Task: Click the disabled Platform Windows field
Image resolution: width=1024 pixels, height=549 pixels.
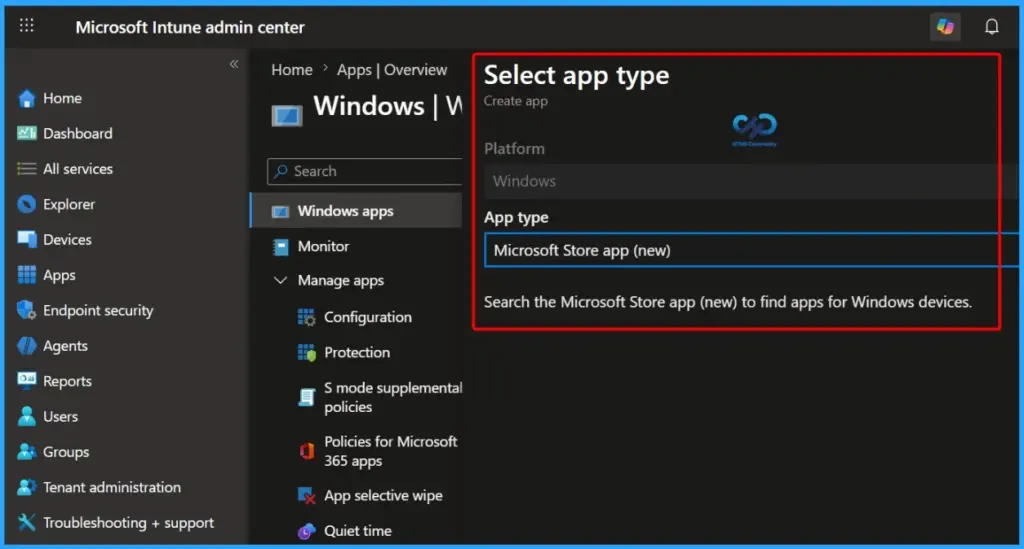Action: (x=751, y=181)
